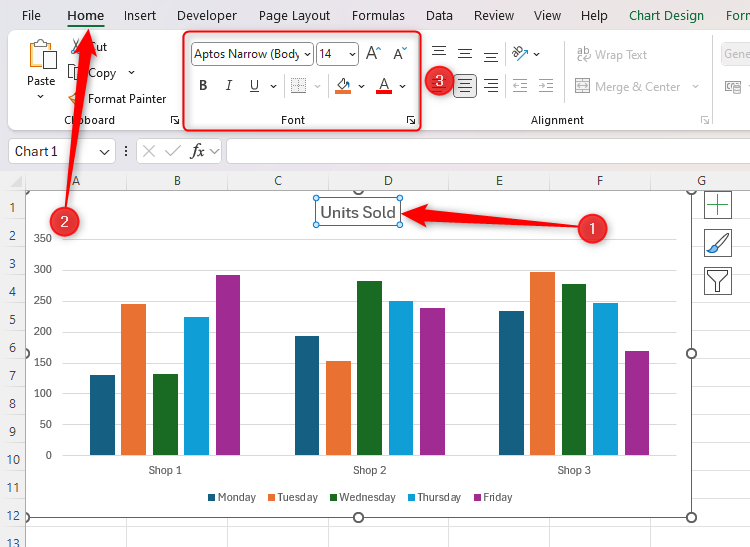Apply the red Font Color swatch

[384, 86]
